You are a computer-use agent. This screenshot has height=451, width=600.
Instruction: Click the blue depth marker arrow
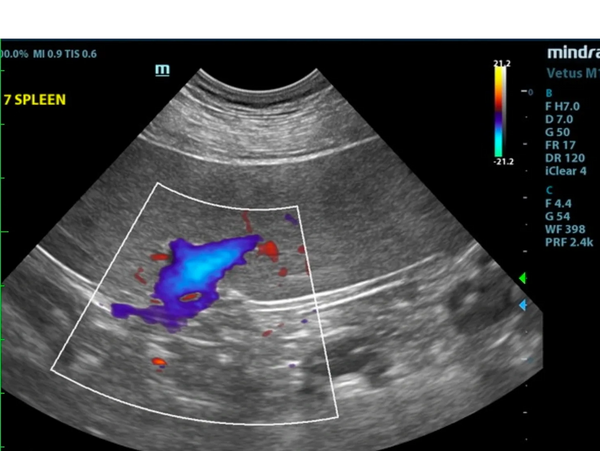[x=521, y=304]
